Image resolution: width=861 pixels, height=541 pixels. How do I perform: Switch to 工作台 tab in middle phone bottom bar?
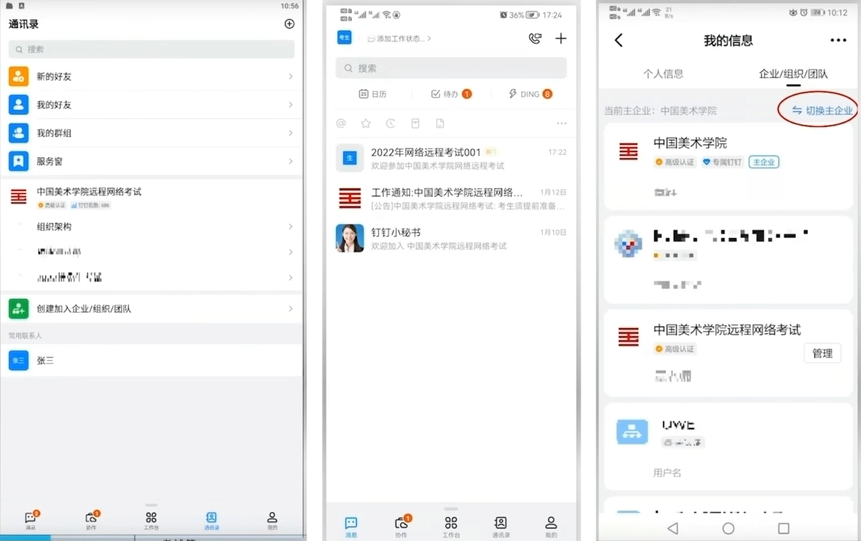click(451, 526)
